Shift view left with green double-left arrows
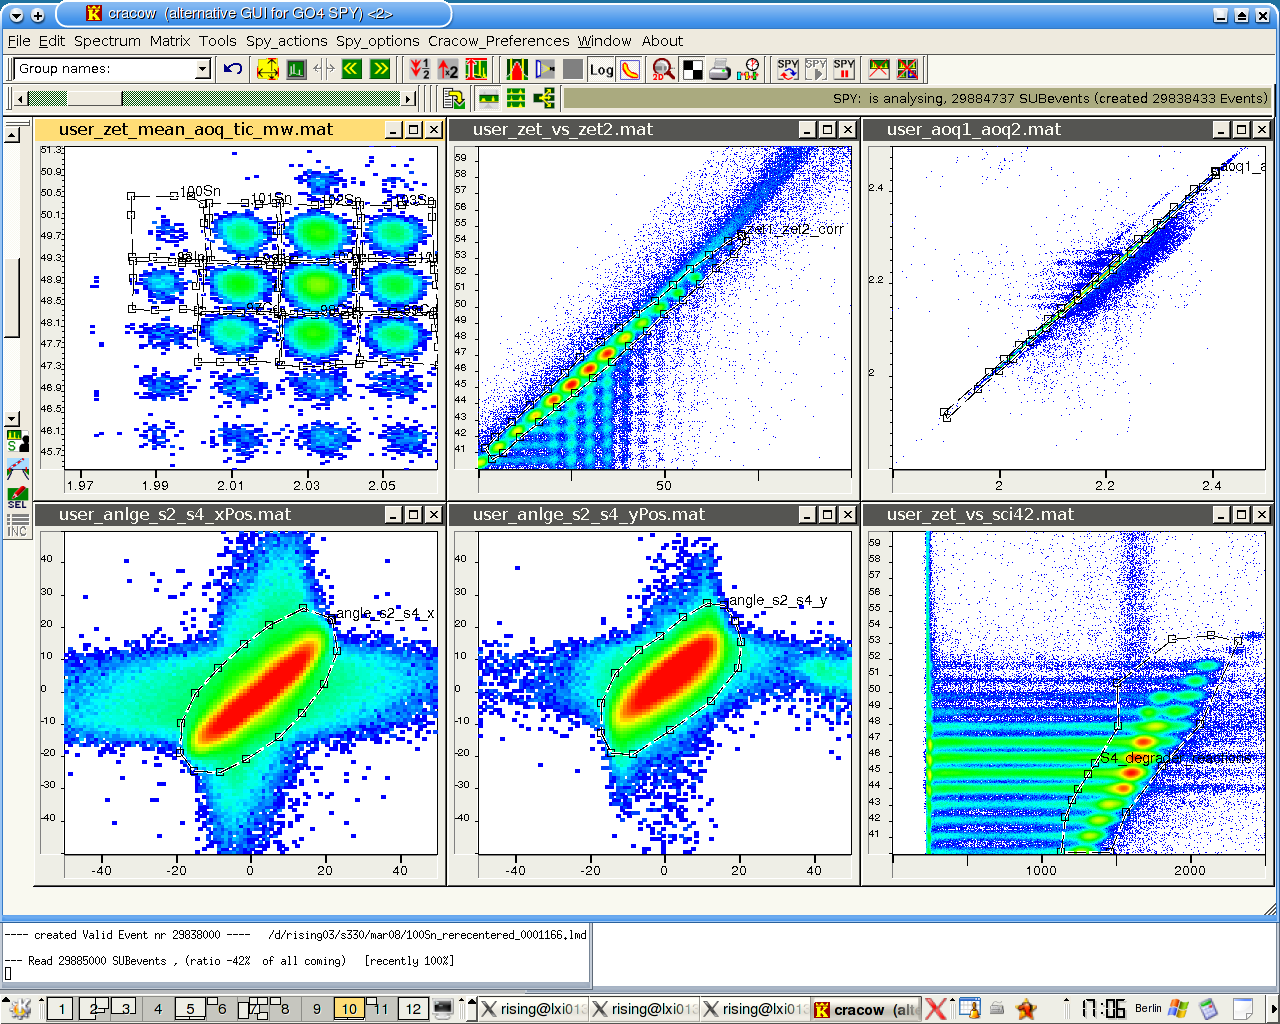1280x1024 pixels. point(351,69)
